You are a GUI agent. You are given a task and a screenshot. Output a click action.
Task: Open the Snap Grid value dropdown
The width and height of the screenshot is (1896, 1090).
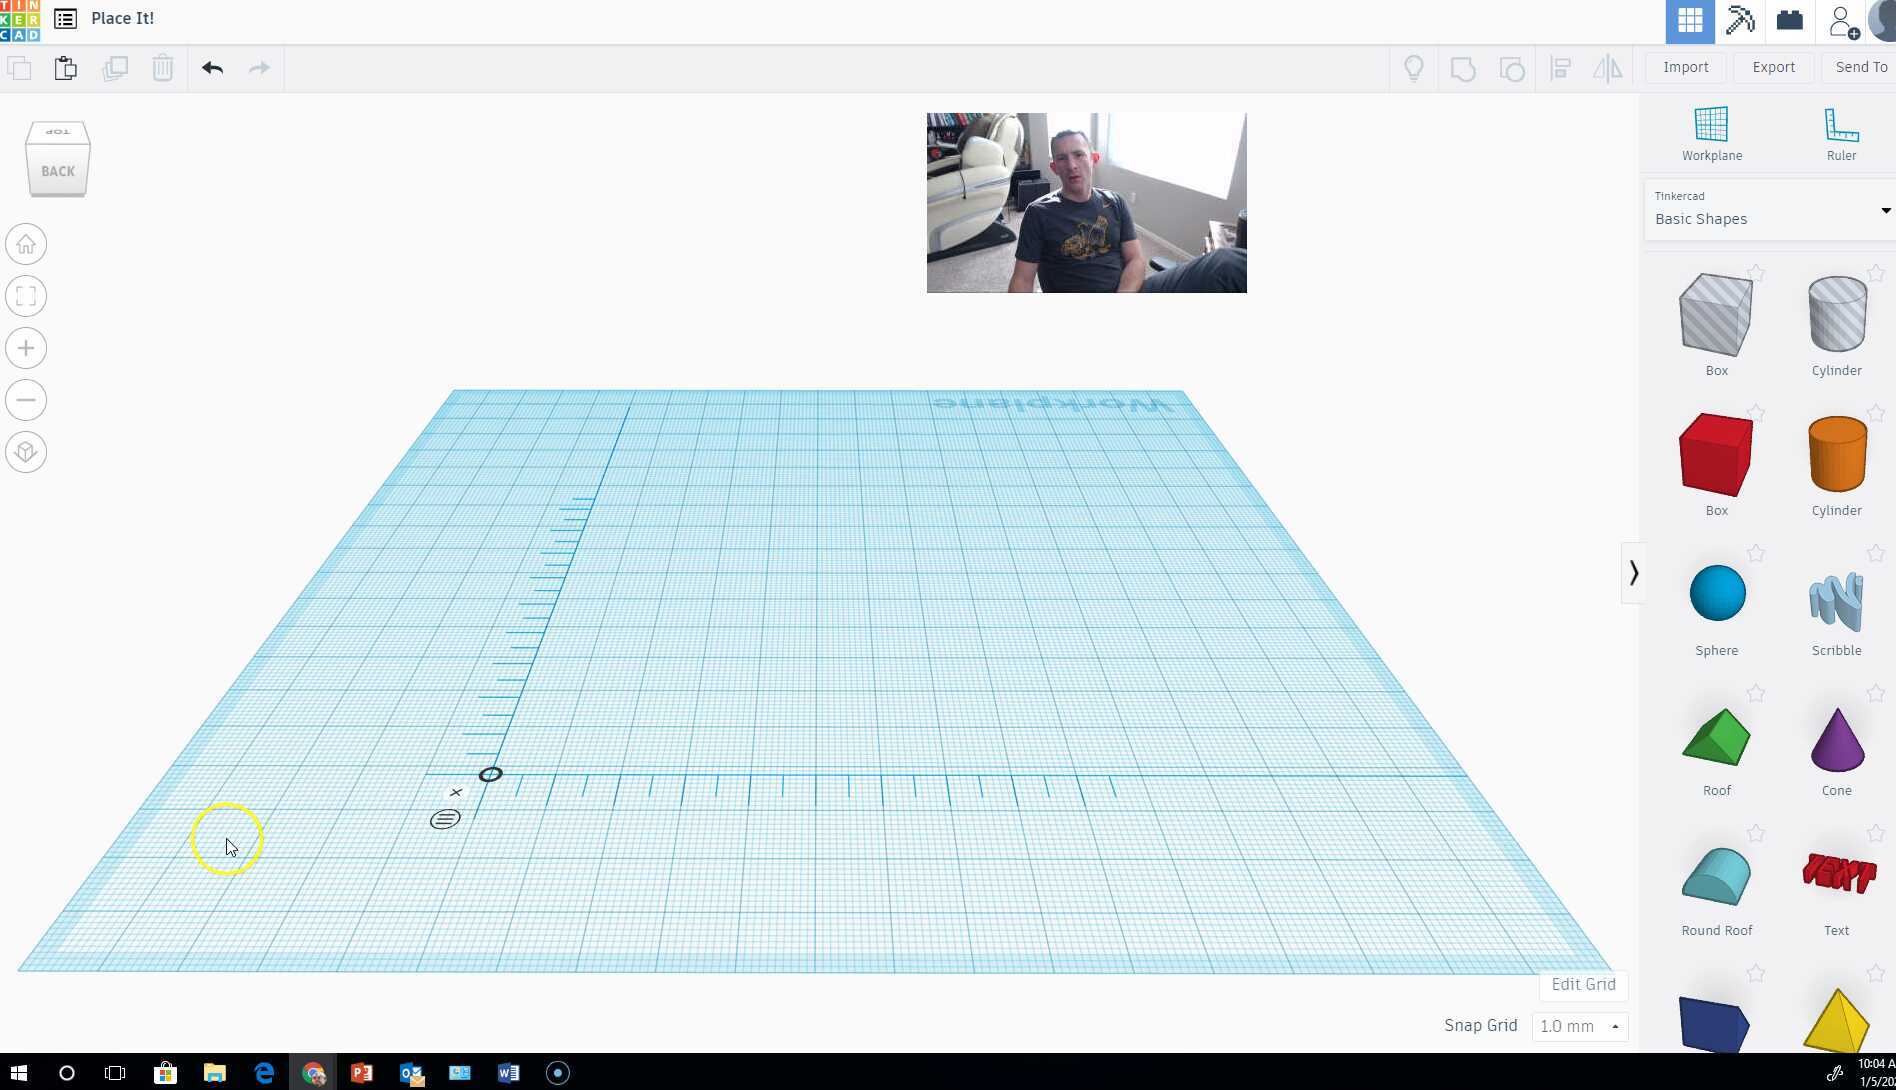pos(1614,1026)
